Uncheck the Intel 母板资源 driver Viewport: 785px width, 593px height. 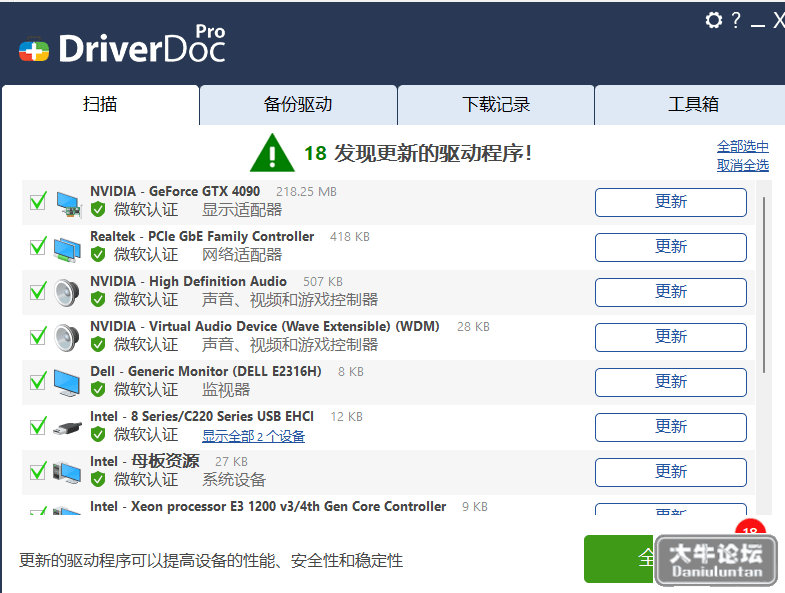(38, 471)
